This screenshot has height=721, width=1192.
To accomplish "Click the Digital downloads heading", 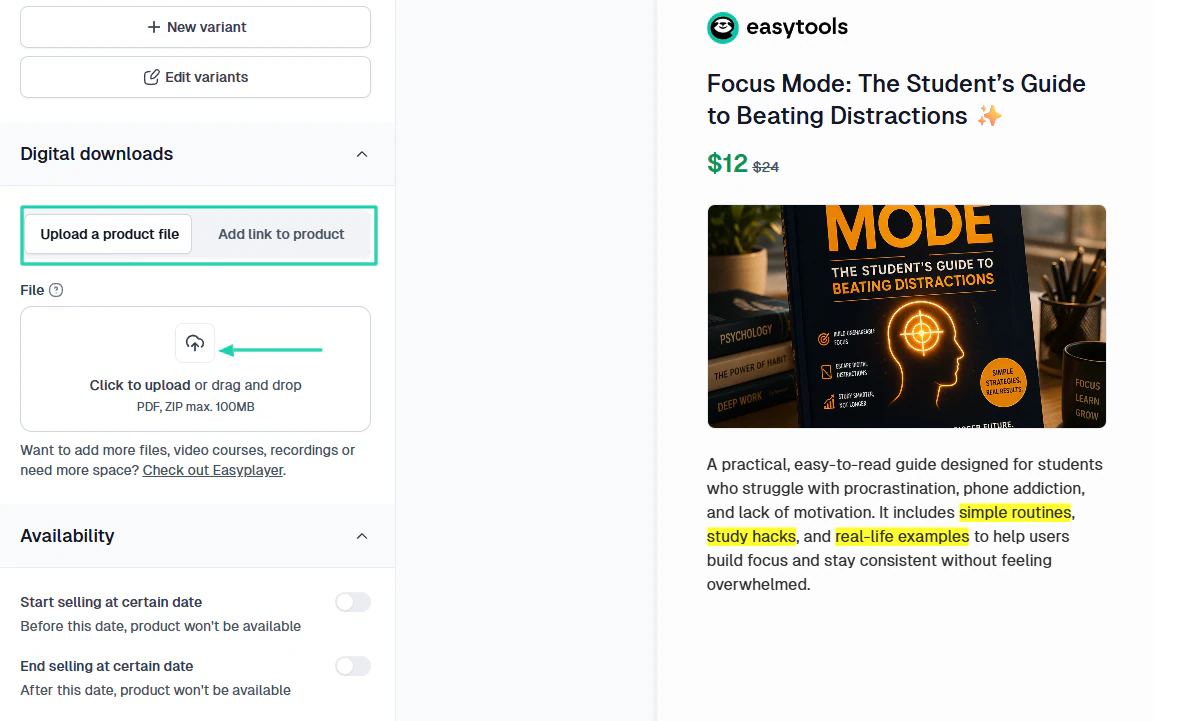I will click(97, 154).
